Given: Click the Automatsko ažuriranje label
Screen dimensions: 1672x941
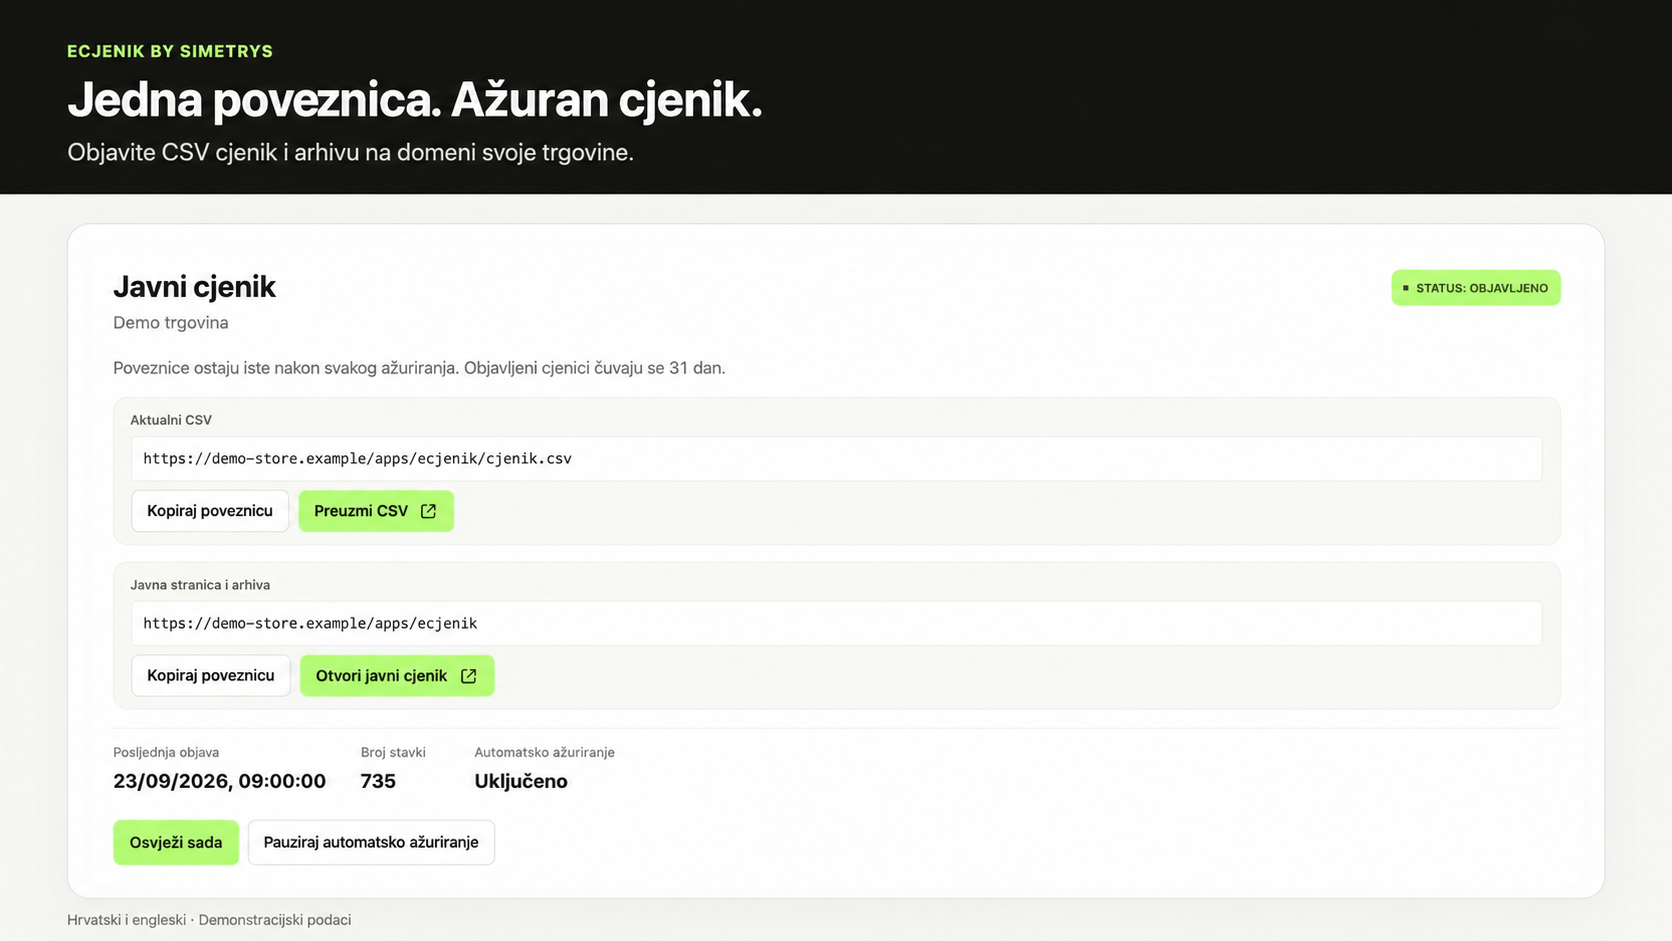Looking at the screenshot, I should coord(544,752).
